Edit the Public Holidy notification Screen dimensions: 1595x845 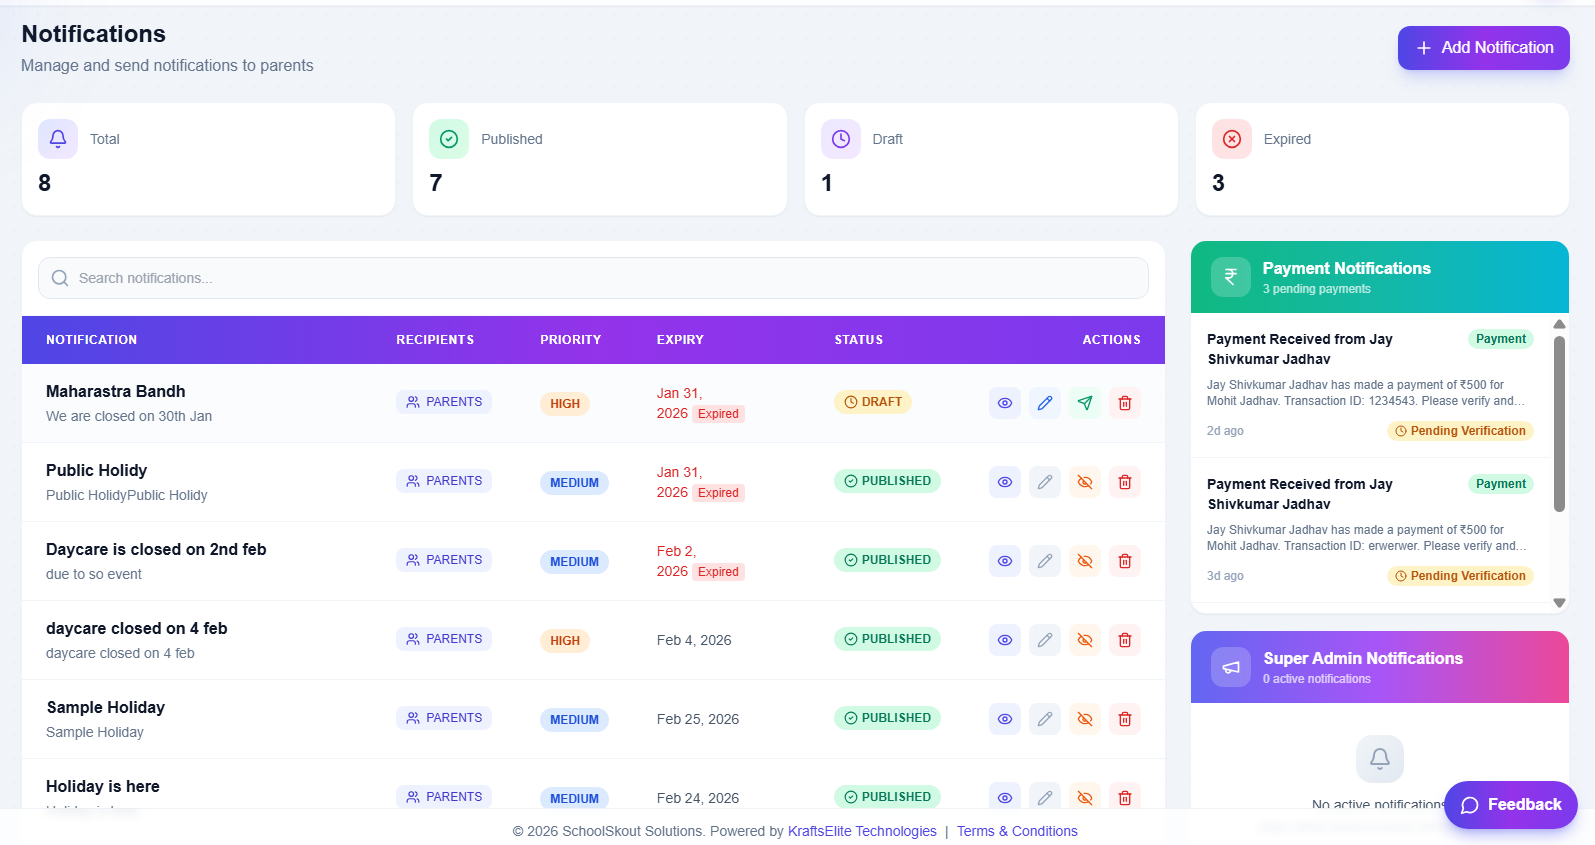click(x=1045, y=482)
